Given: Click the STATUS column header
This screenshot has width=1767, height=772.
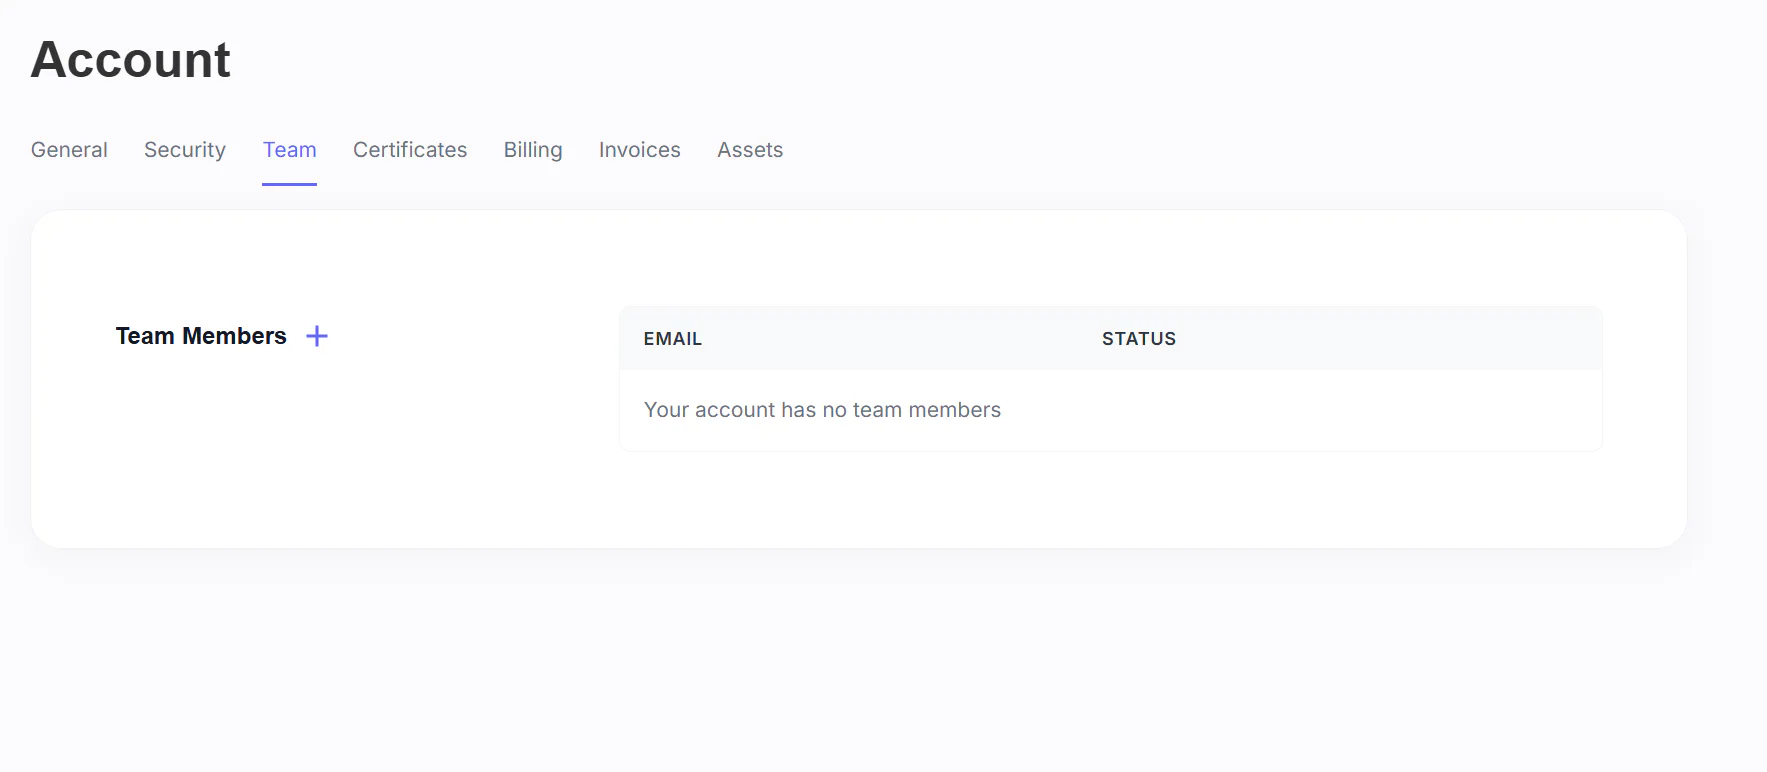Looking at the screenshot, I should tap(1139, 339).
